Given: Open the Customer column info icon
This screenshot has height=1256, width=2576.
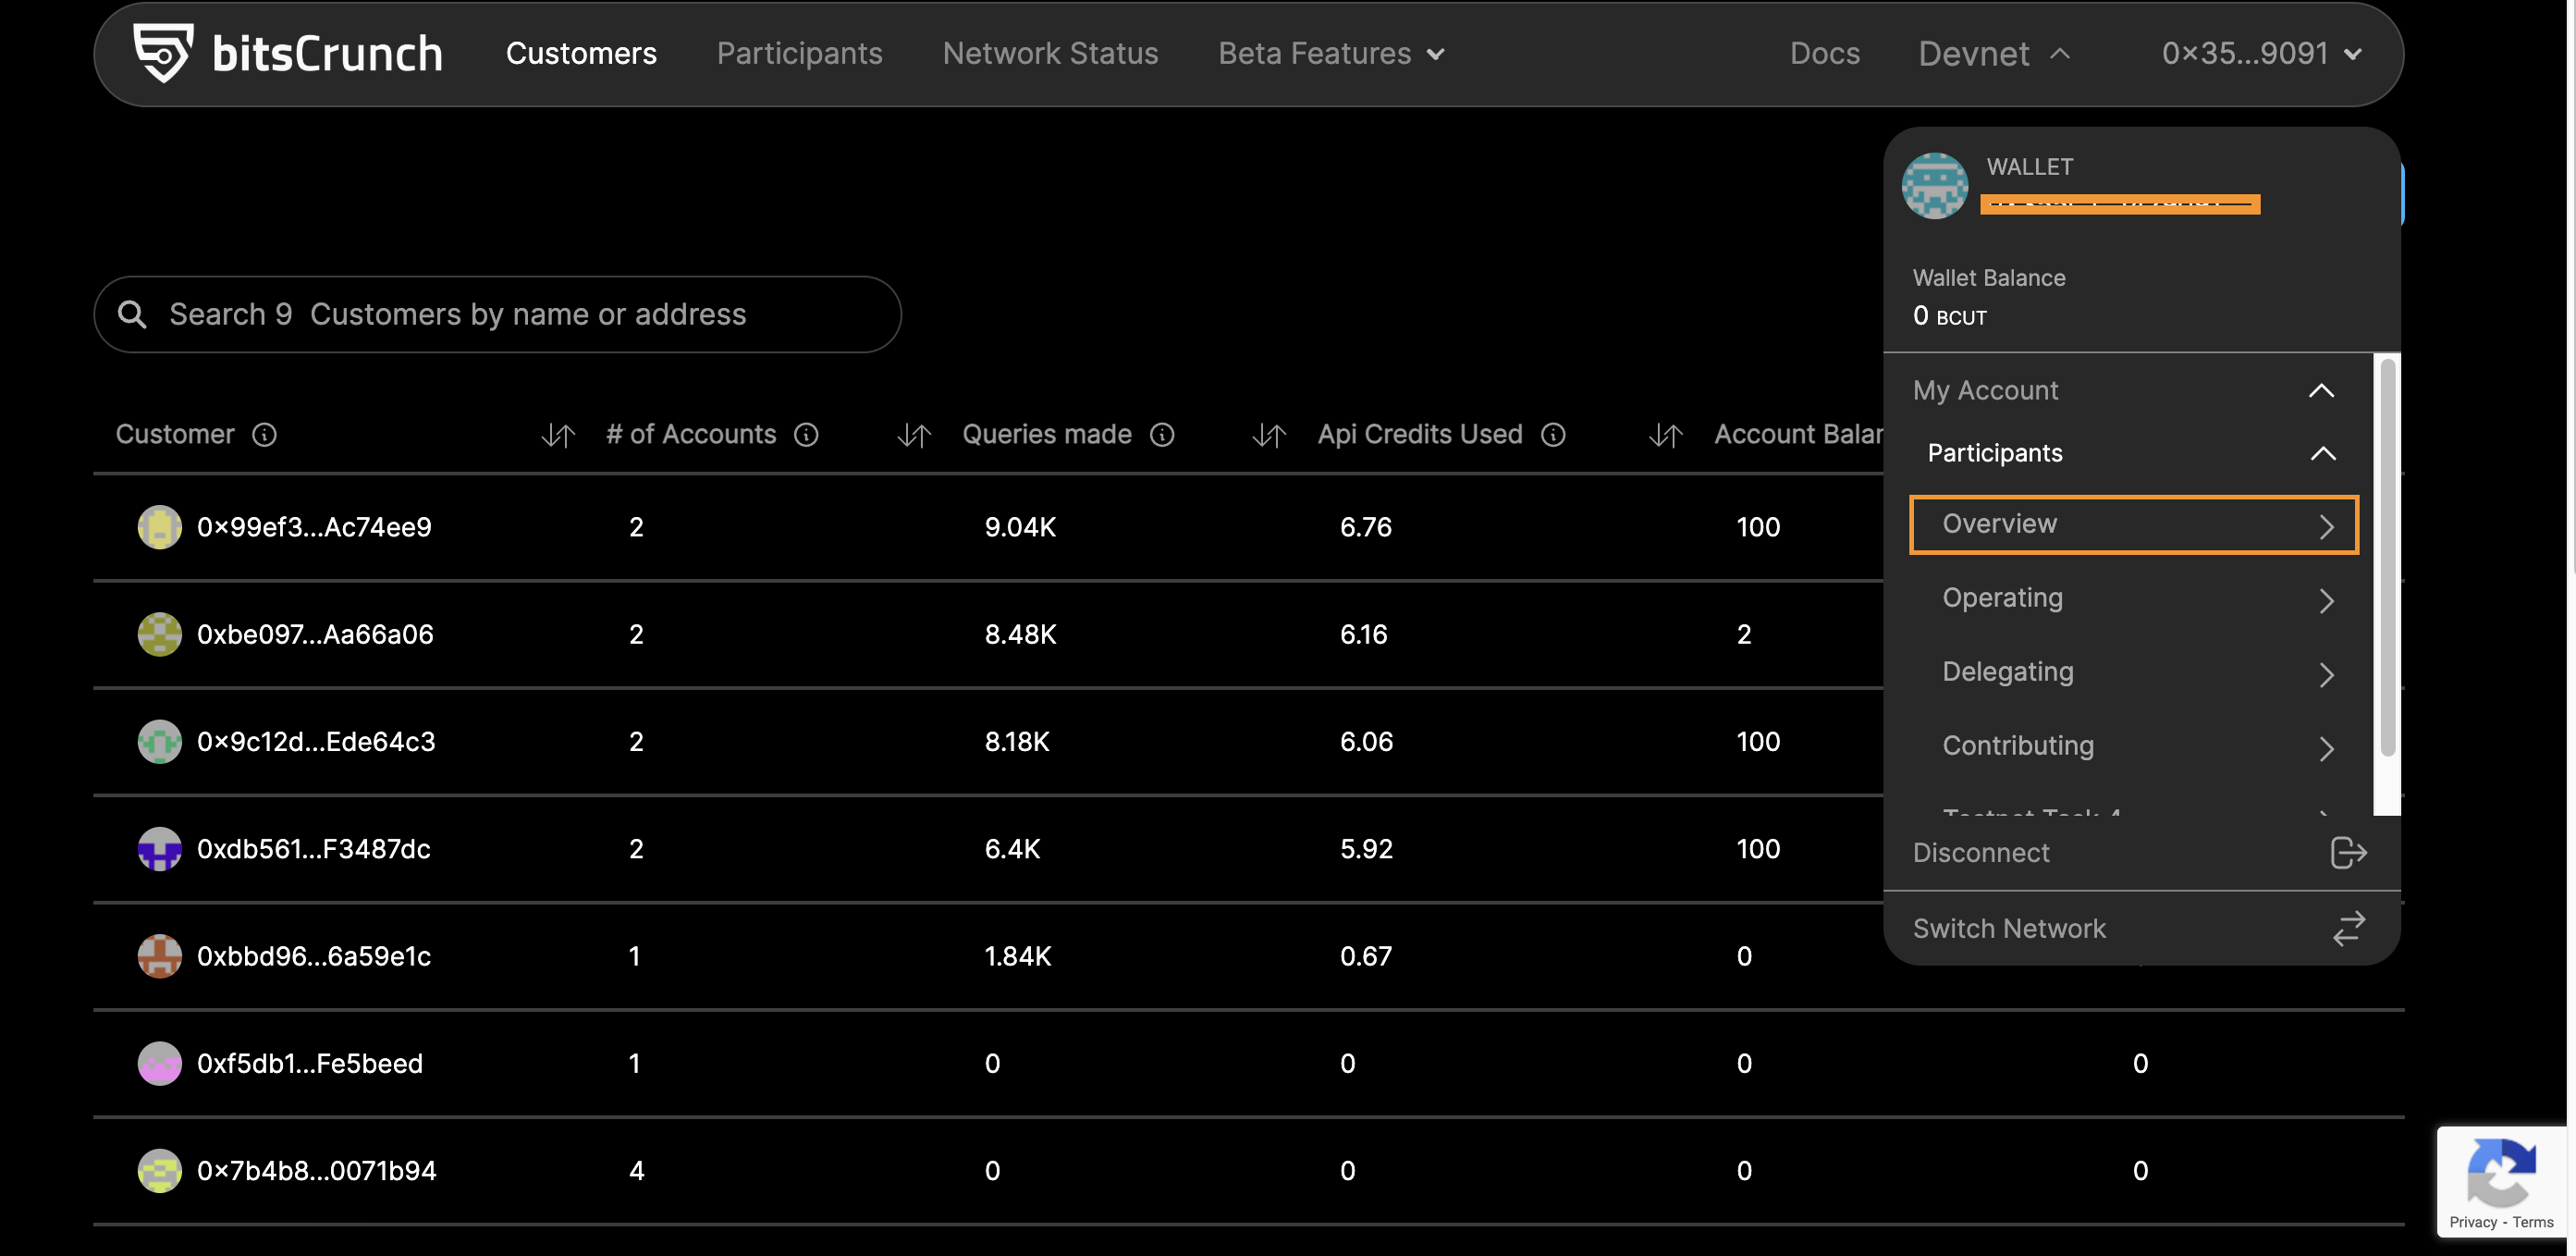Looking at the screenshot, I should coord(264,434).
